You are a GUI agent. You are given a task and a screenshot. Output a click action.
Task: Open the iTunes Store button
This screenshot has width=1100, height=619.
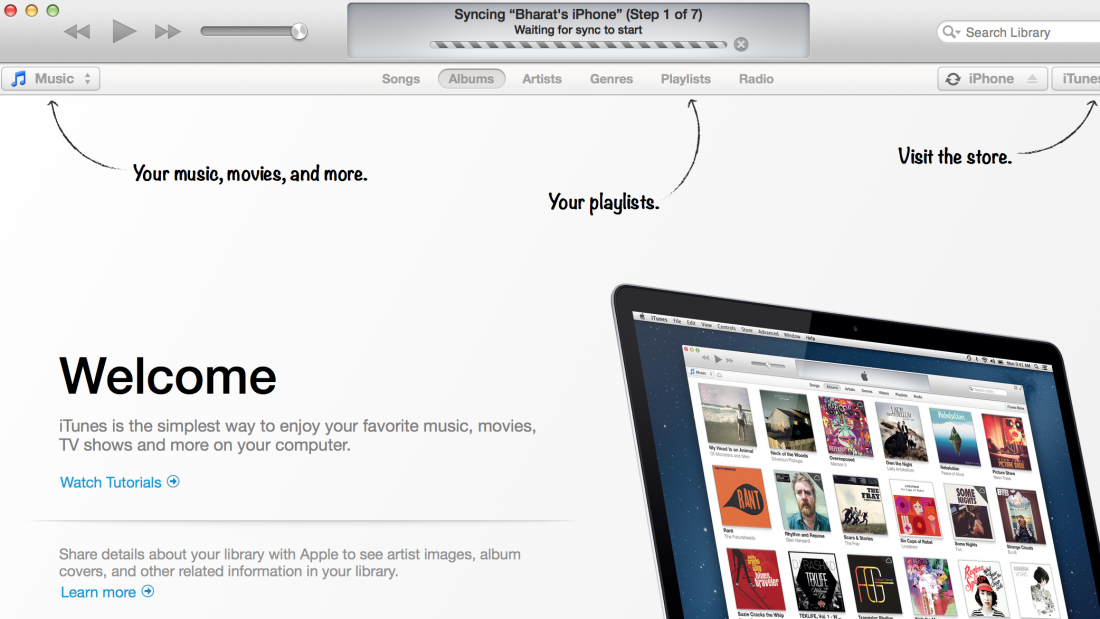click(1078, 79)
